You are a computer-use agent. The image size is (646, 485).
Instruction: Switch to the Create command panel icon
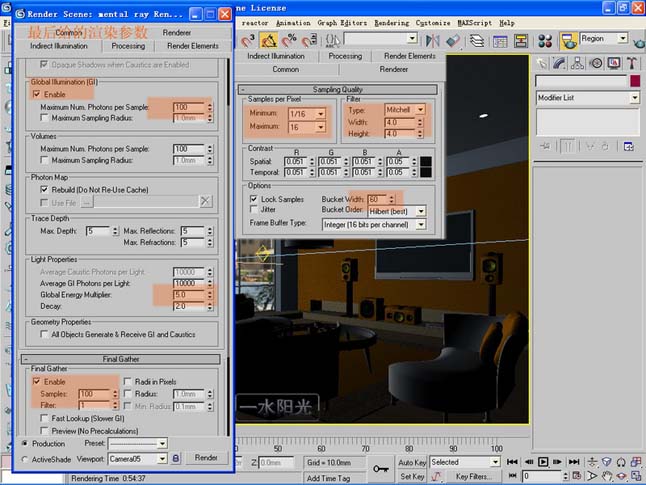tap(542, 63)
